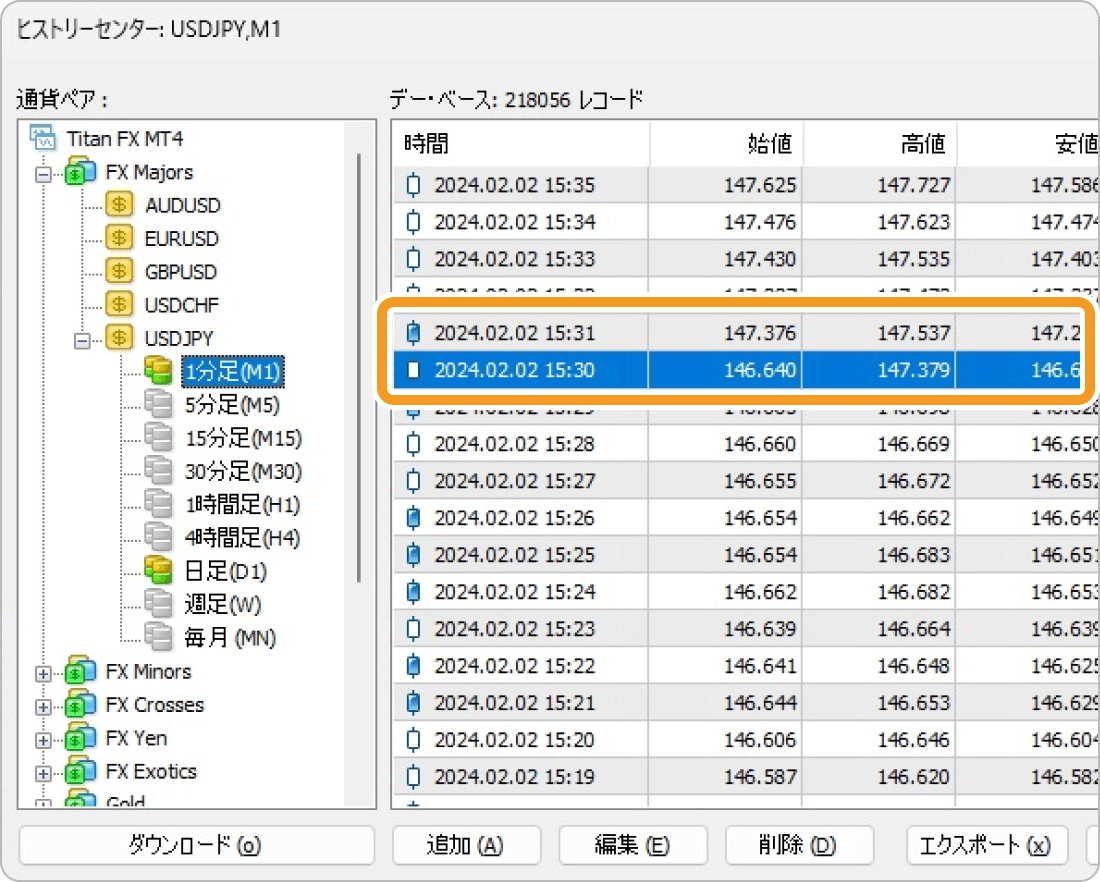Click the FX Crosses folder icon
The width and height of the screenshot is (1100, 882).
click(81, 704)
